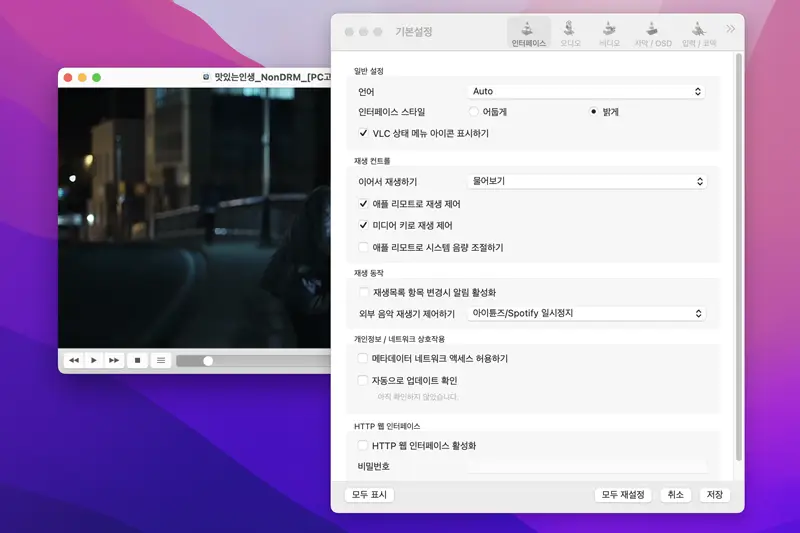Click the fast-forward button in player controls
Image resolution: width=800 pixels, height=533 pixels.
click(x=114, y=360)
